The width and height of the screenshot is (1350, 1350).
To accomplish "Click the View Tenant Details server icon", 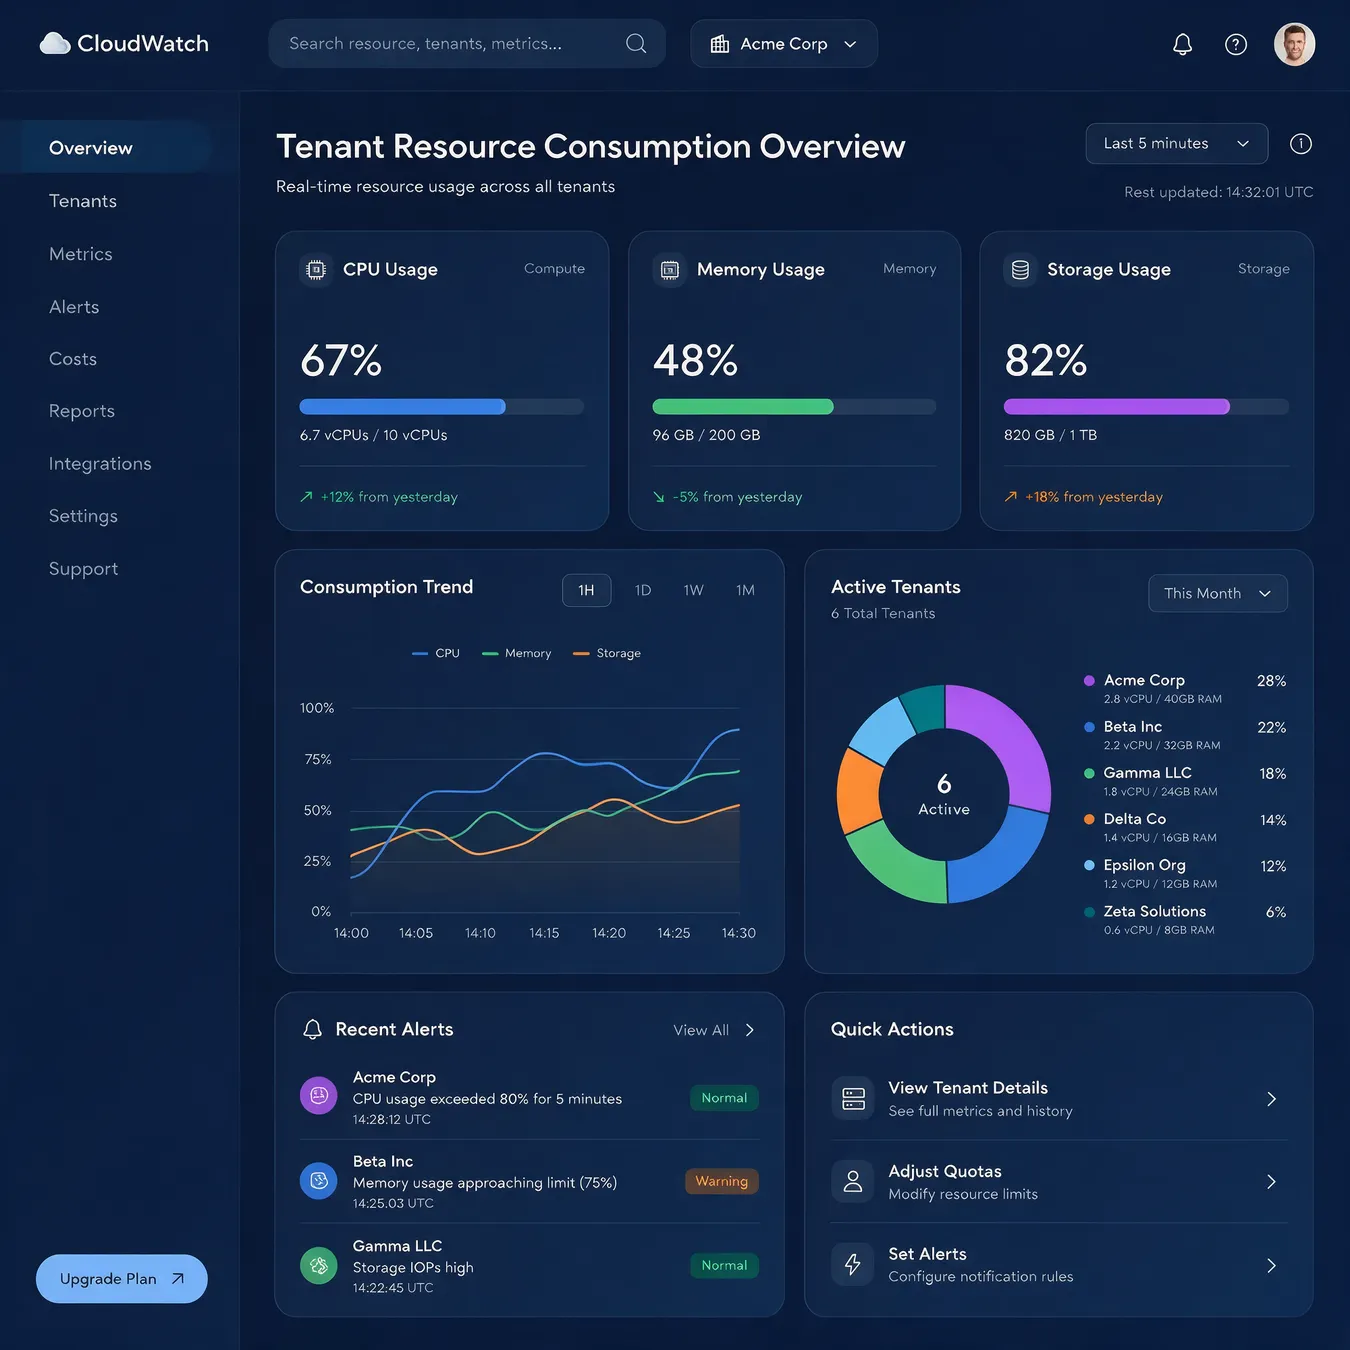I will point(853,1098).
